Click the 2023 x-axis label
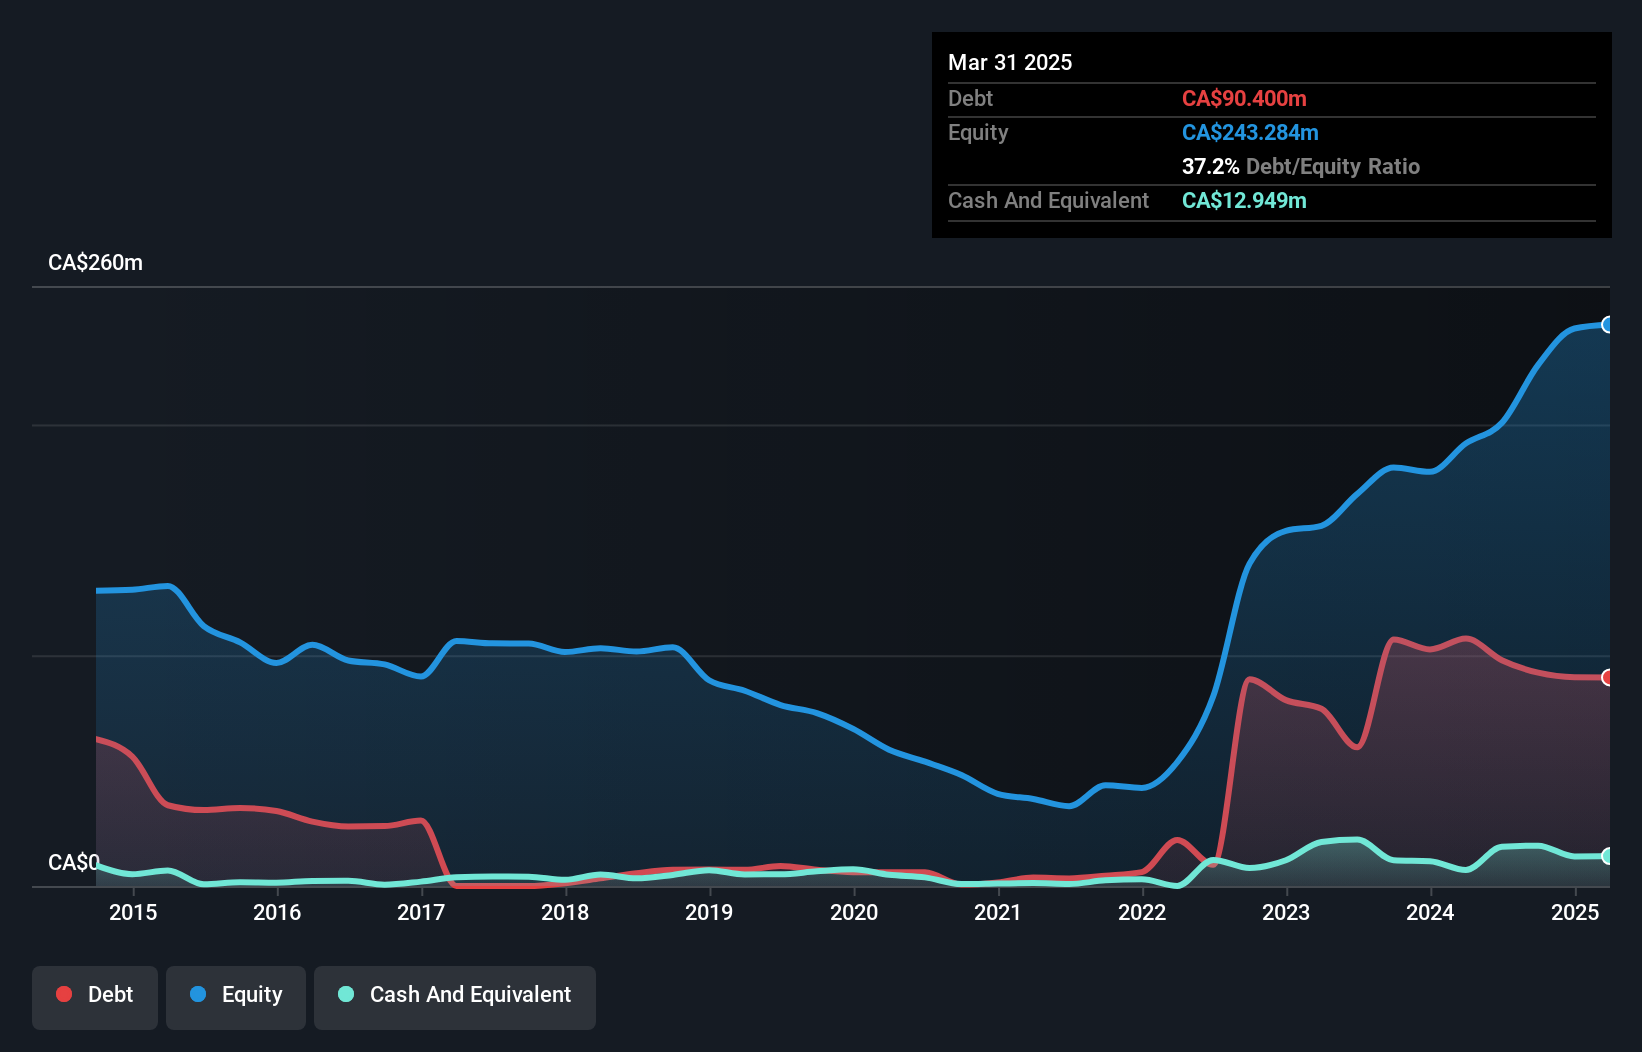This screenshot has height=1052, width=1642. click(x=1286, y=912)
